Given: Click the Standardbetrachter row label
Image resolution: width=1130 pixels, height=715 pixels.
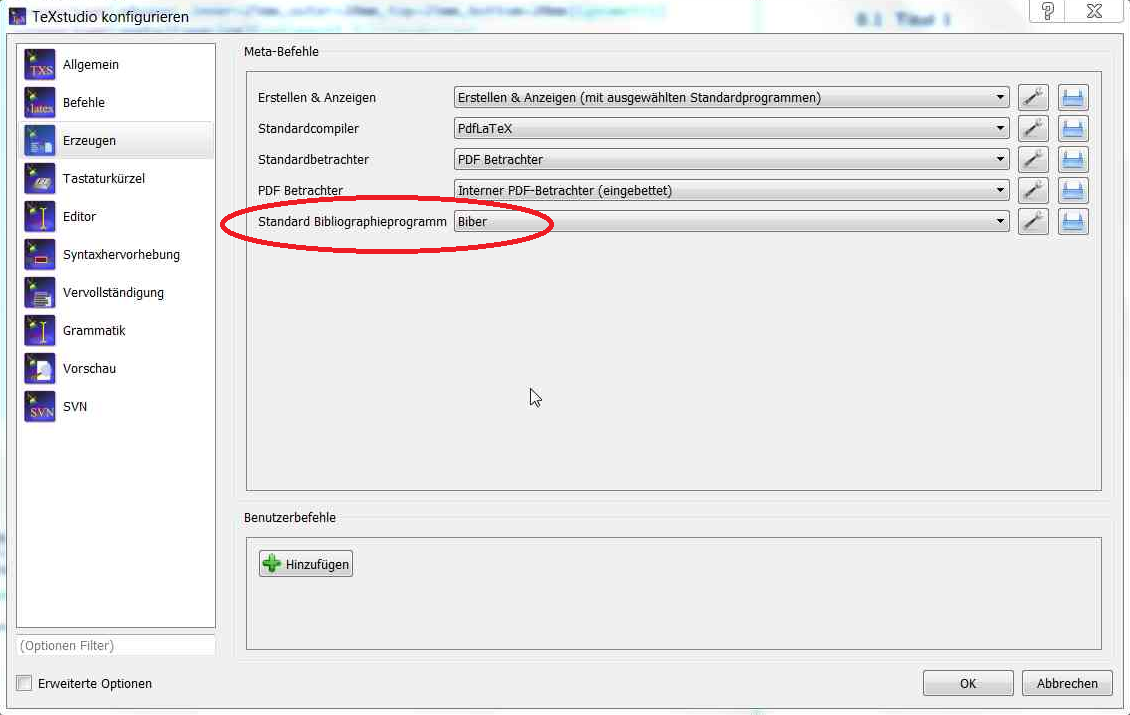Looking at the screenshot, I should coord(313,159).
